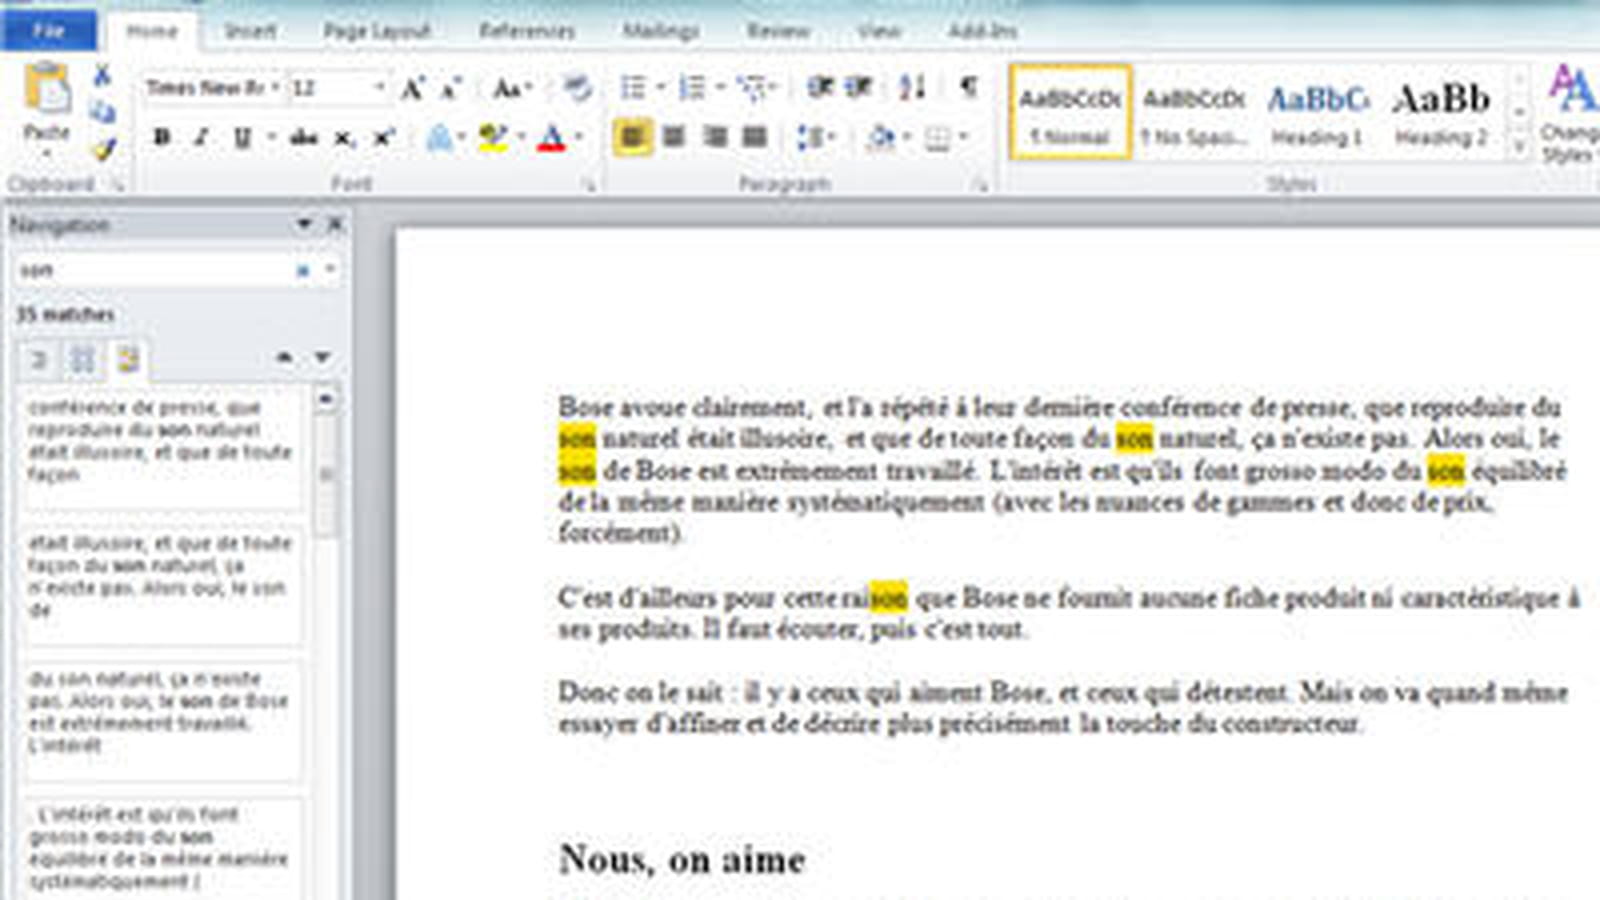Image resolution: width=1600 pixels, height=900 pixels.
Task: Click the Paste icon
Action: click(x=46, y=90)
